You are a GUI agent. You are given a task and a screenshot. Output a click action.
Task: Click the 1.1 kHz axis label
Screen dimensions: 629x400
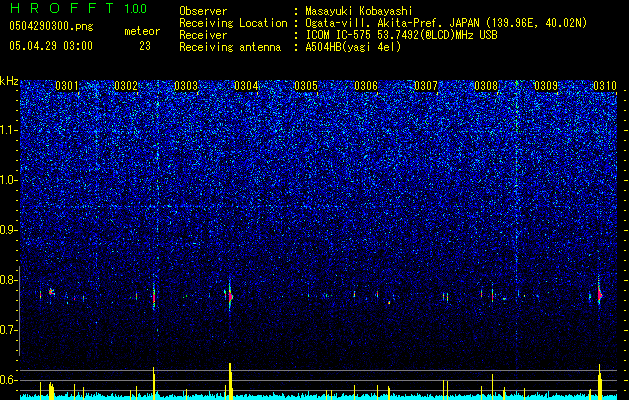pos(9,130)
